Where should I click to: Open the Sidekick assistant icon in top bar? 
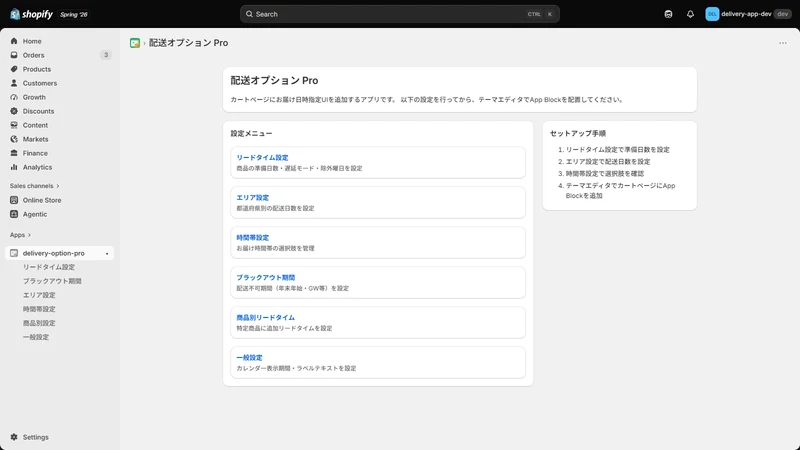[x=668, y=14]
